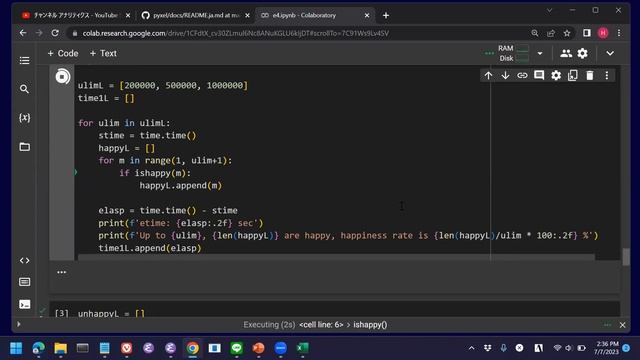The image size is (640, 360).
Task: Share this page icon in address bar
Action: pyautogui.click(x=551, y=33)
